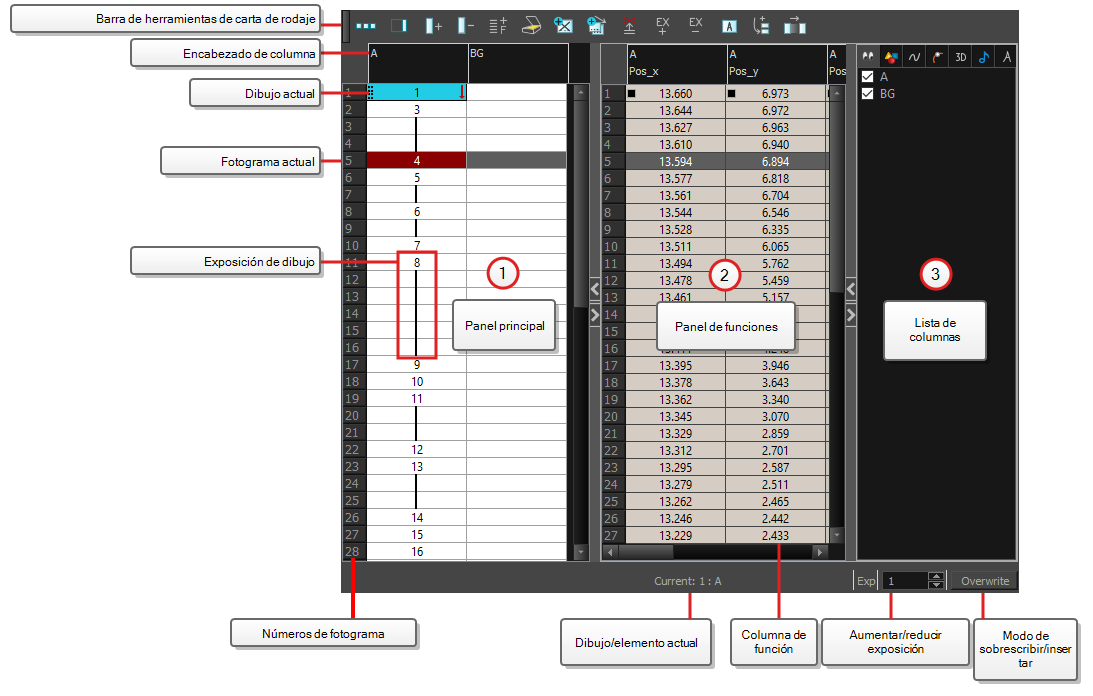Image resolution: width=1093 pixels, height=696 pixels.
Task: Click the scanner drawing icon in toolbar
Action: pos(531,27)
